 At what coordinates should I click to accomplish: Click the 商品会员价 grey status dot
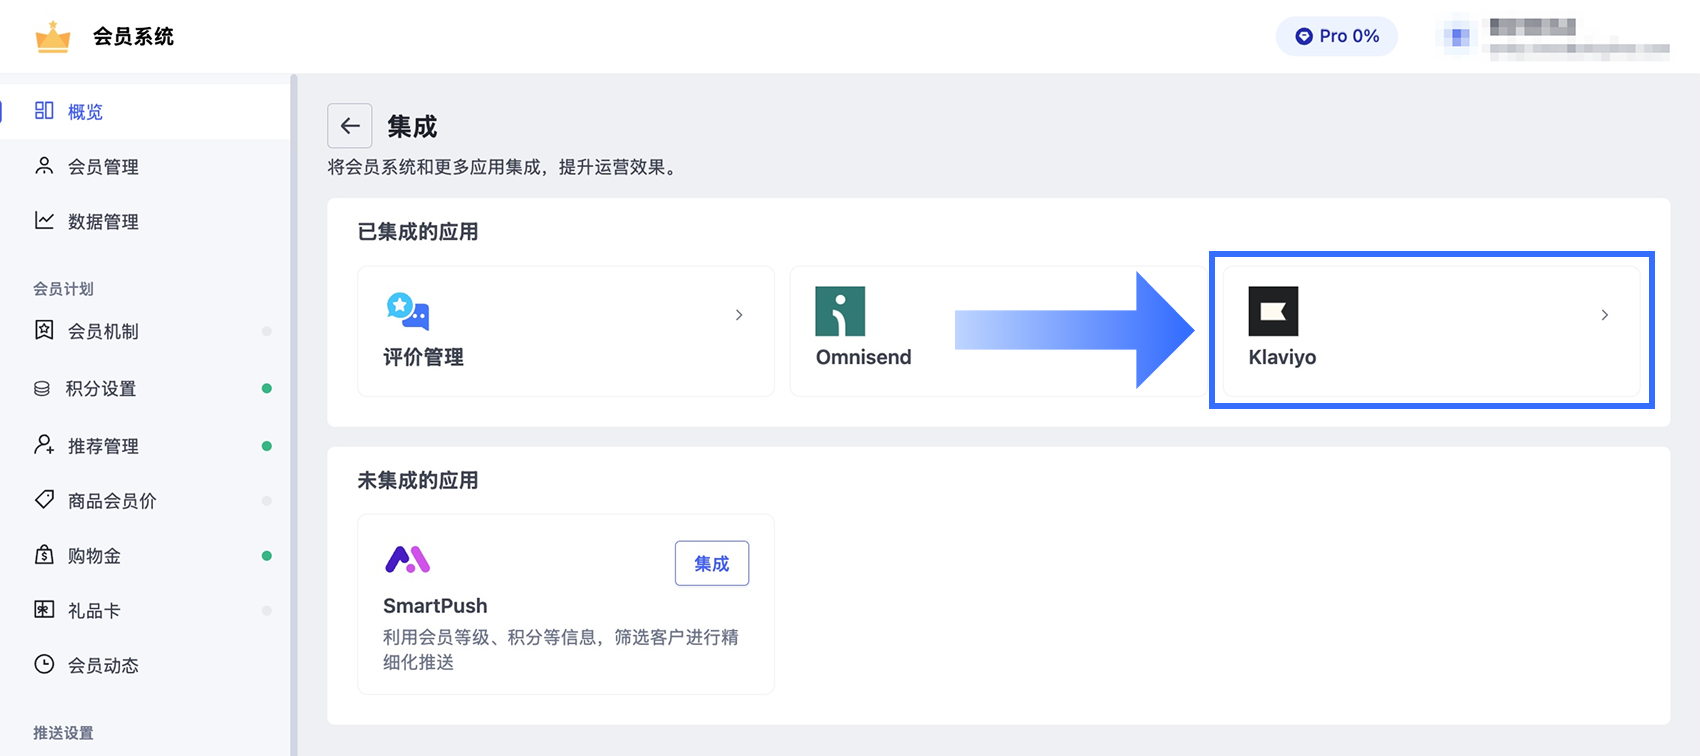267,500
